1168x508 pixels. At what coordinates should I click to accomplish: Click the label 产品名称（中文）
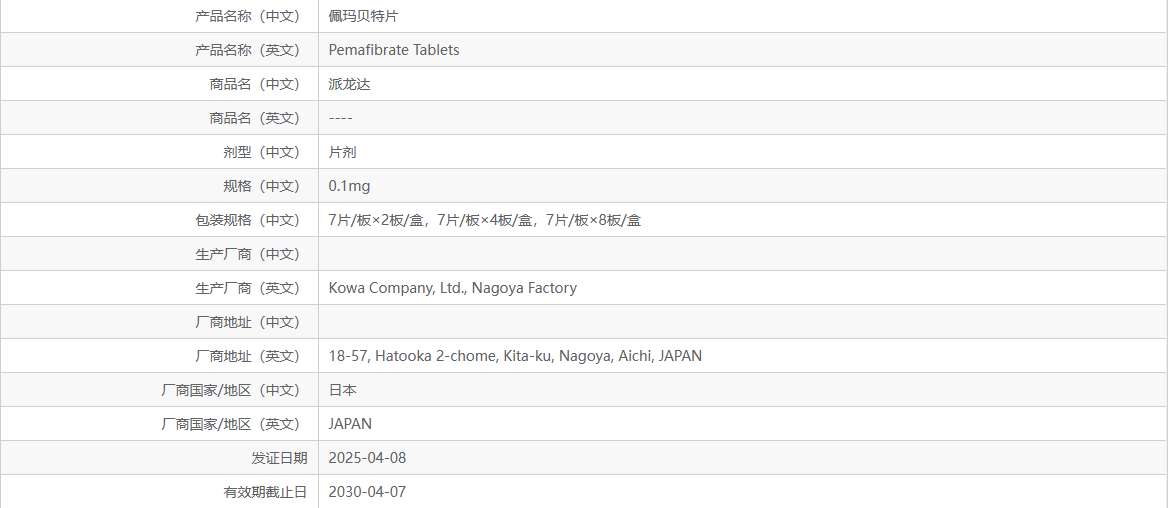click(x=247, y=16)
